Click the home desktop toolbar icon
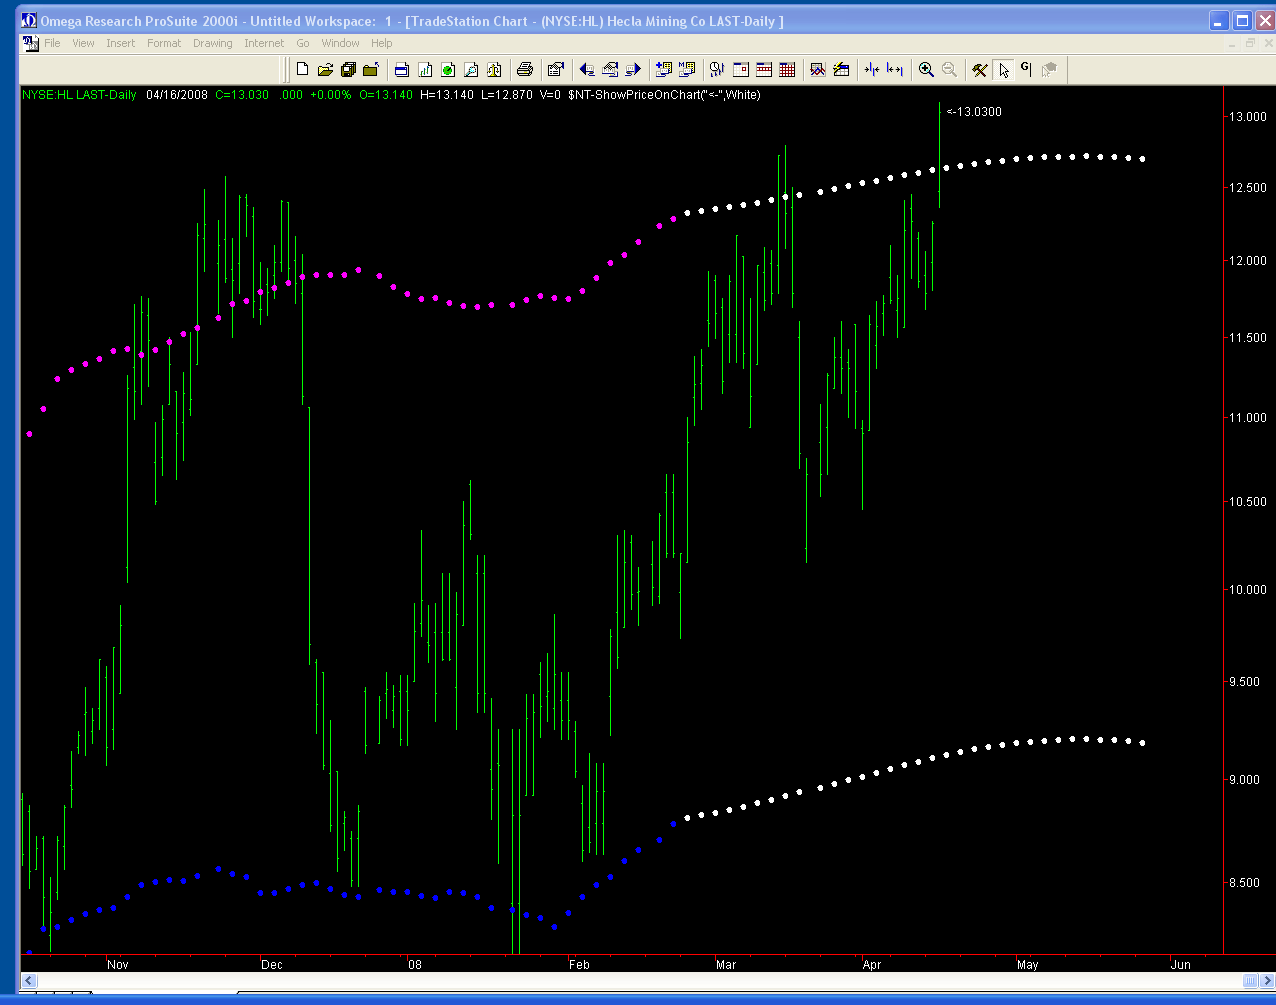 coord(610,69)
